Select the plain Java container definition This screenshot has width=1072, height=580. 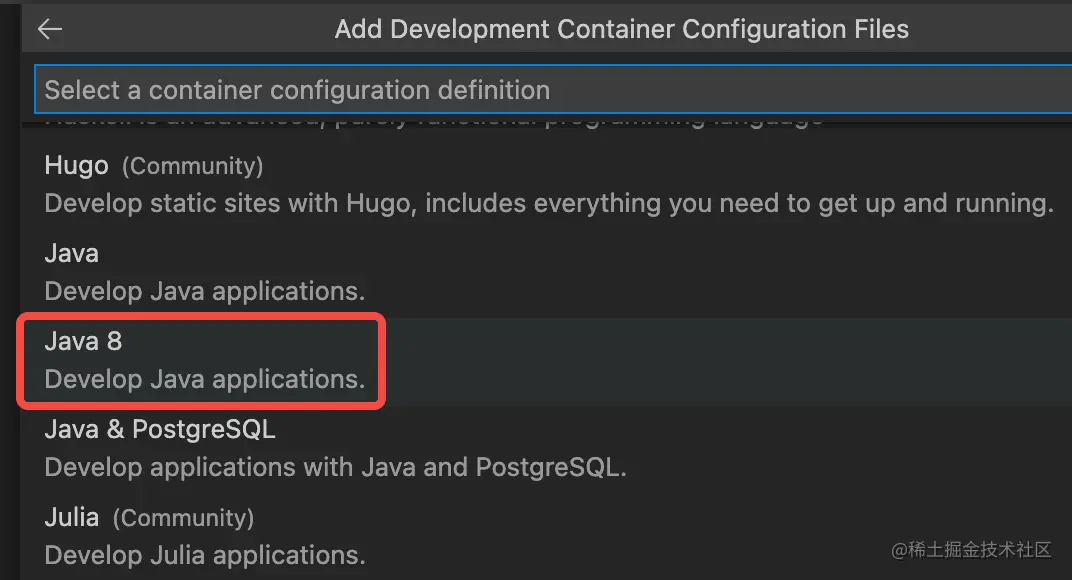click(x=72, y=254)
